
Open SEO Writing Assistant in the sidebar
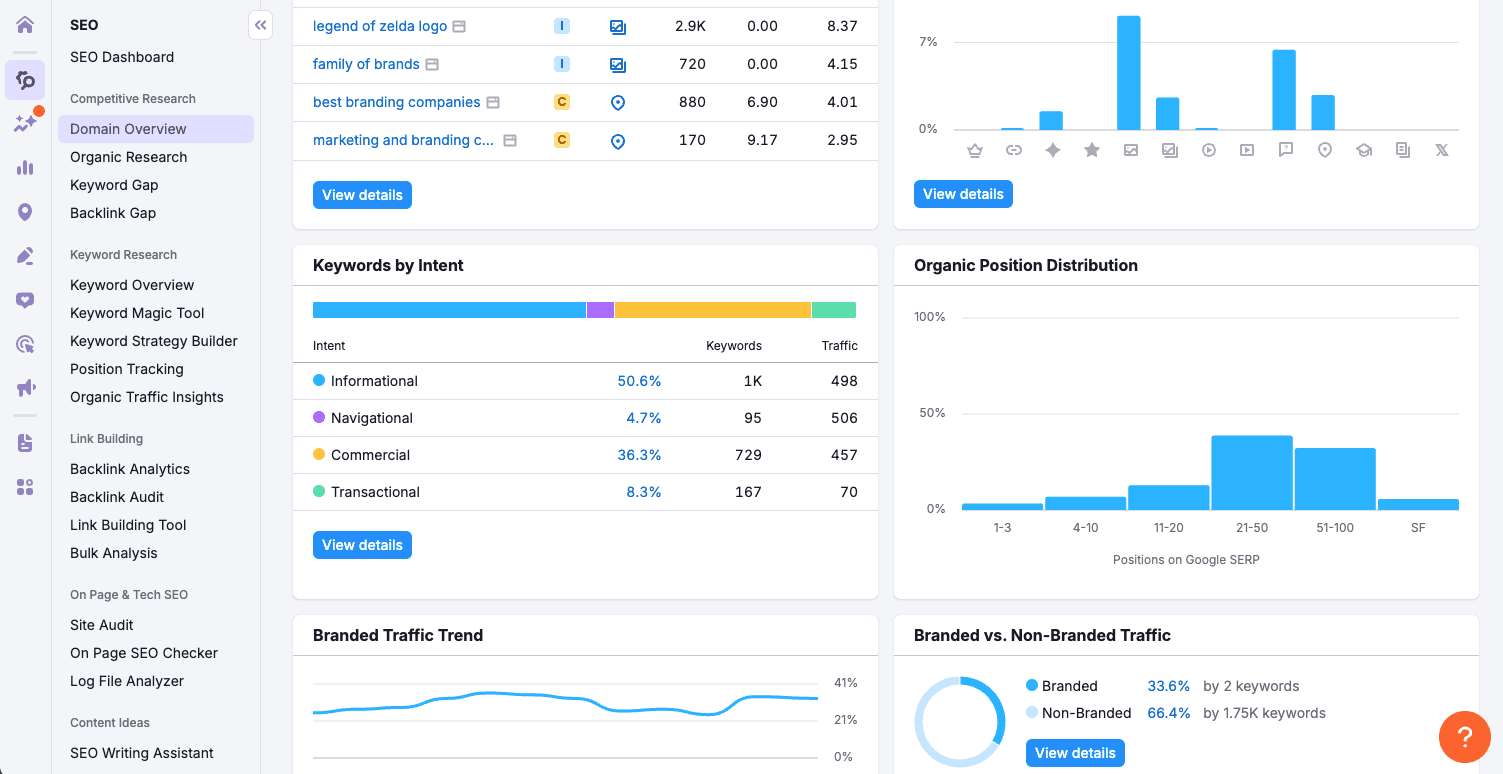coord(142,753)
